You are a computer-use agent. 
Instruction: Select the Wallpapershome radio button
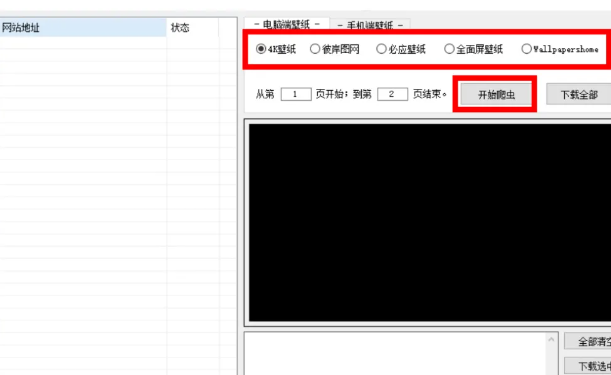coord(560,49)
